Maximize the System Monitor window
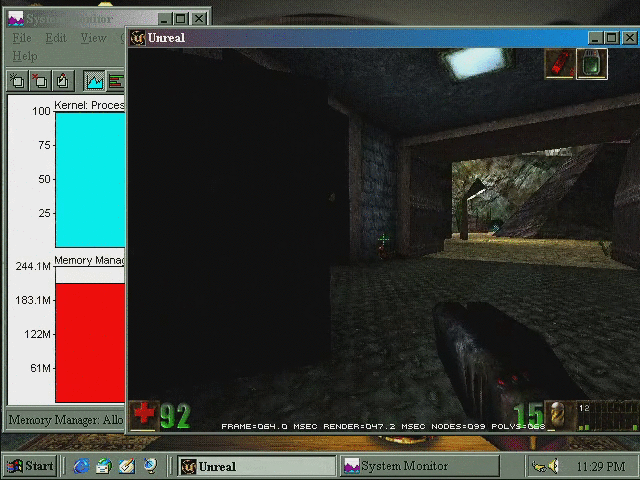This screenshot has width=640, height=480. 180,19
